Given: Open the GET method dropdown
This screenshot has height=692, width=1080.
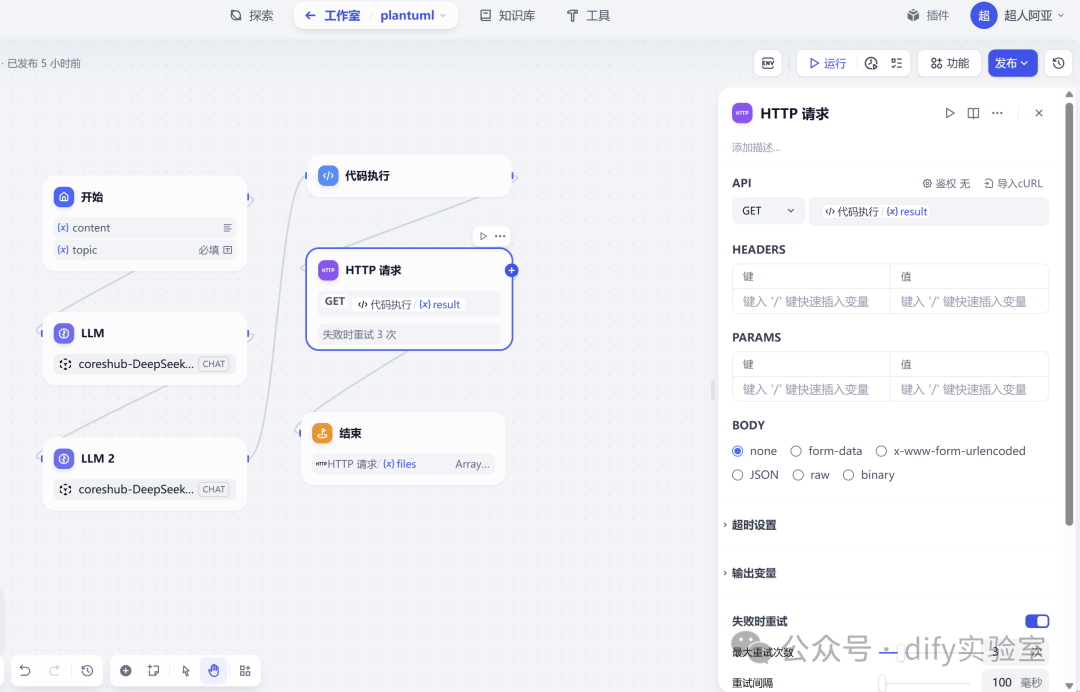Looking at the screenshot, I should (x=768, y=211).
